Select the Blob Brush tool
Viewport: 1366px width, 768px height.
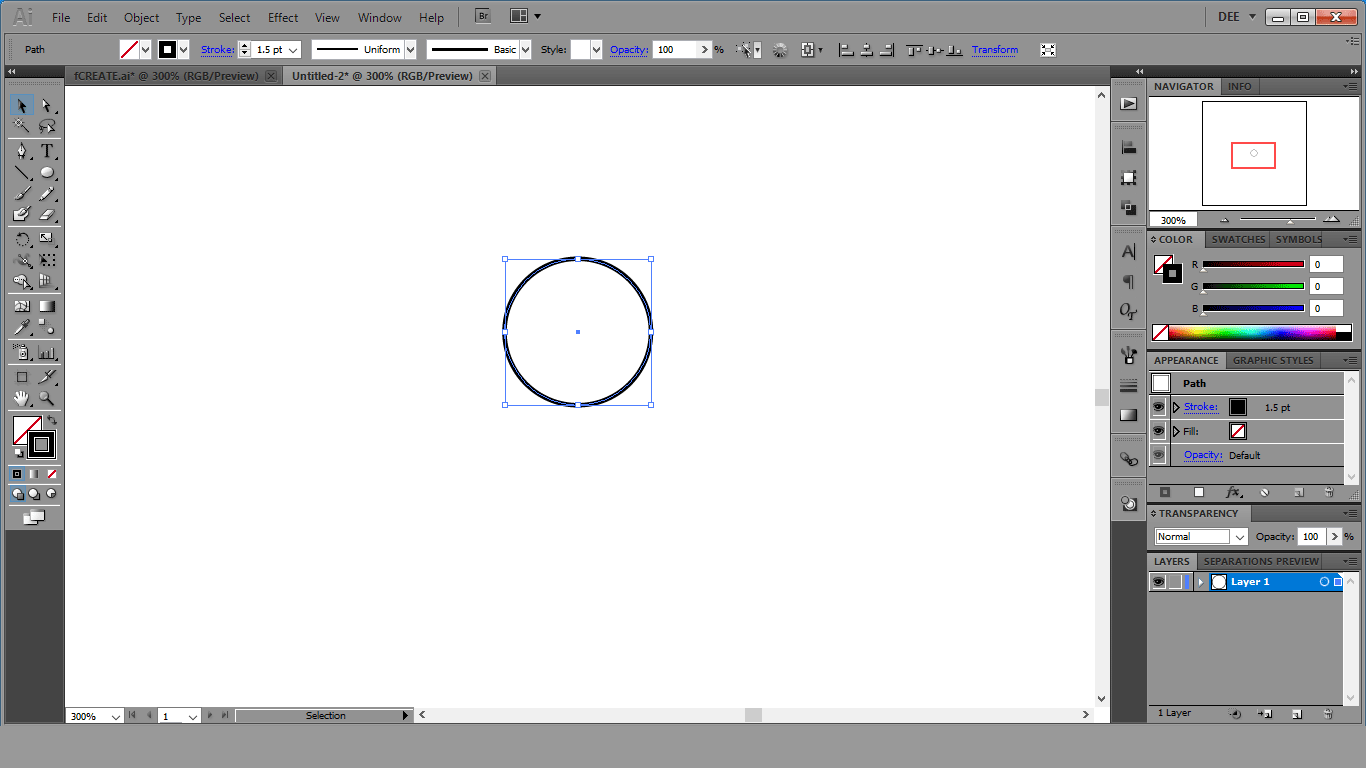pos(22,214)
